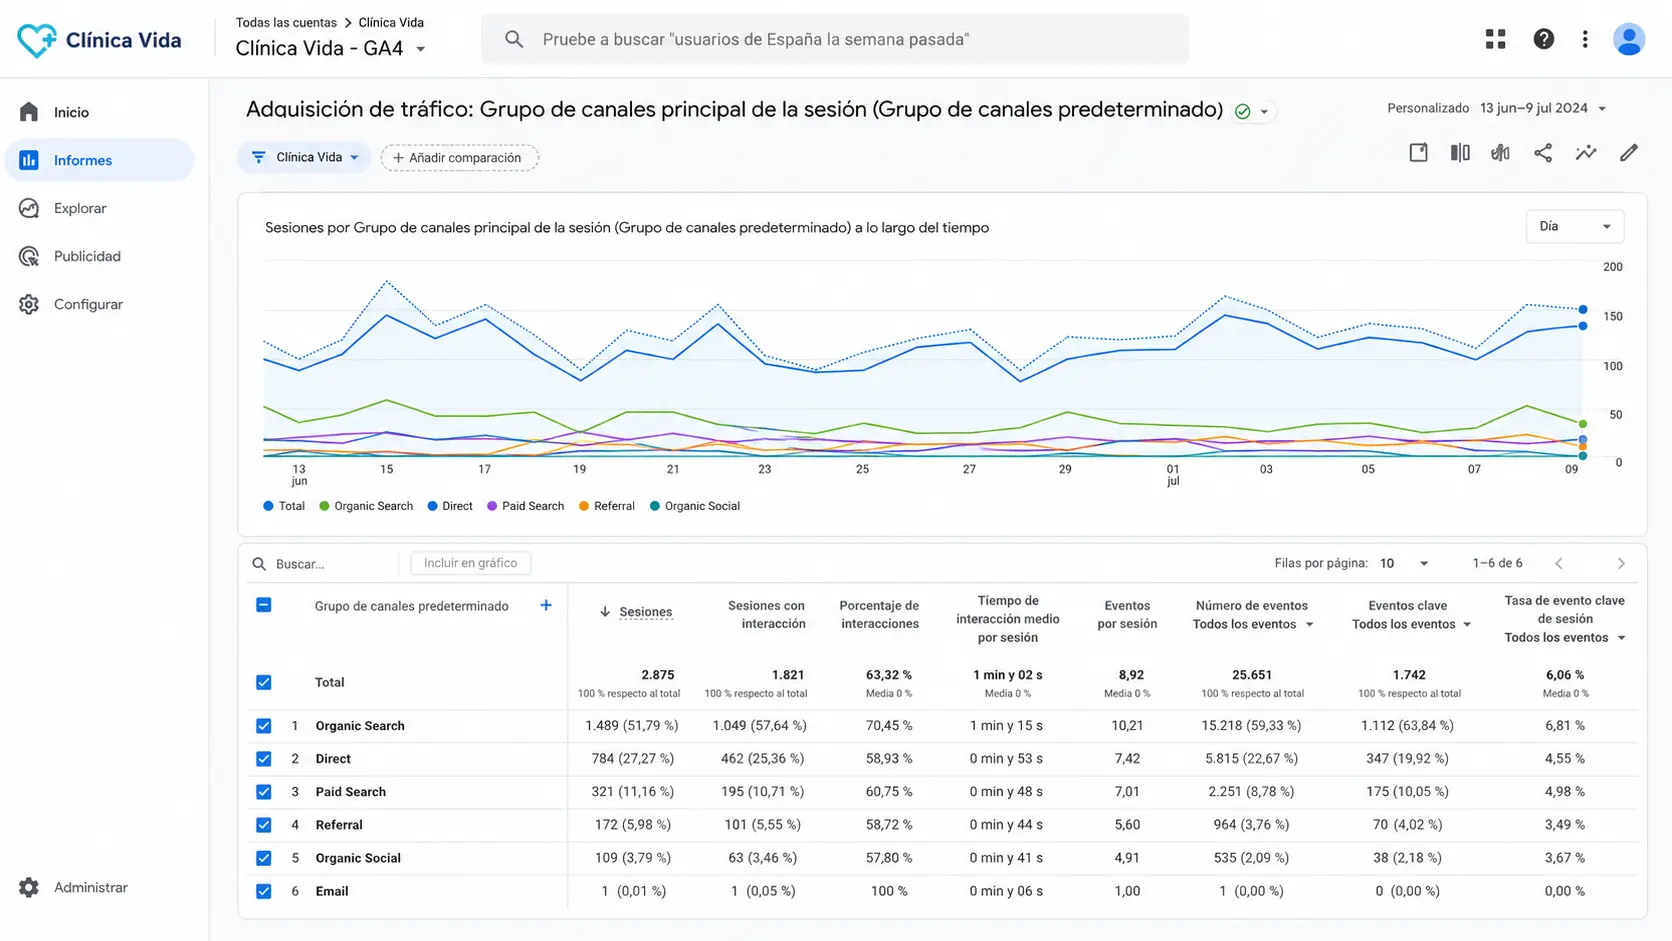Screen dimensions: 1672x941
Task: Open Publicidad section
Action: click(x=100, y=256)
